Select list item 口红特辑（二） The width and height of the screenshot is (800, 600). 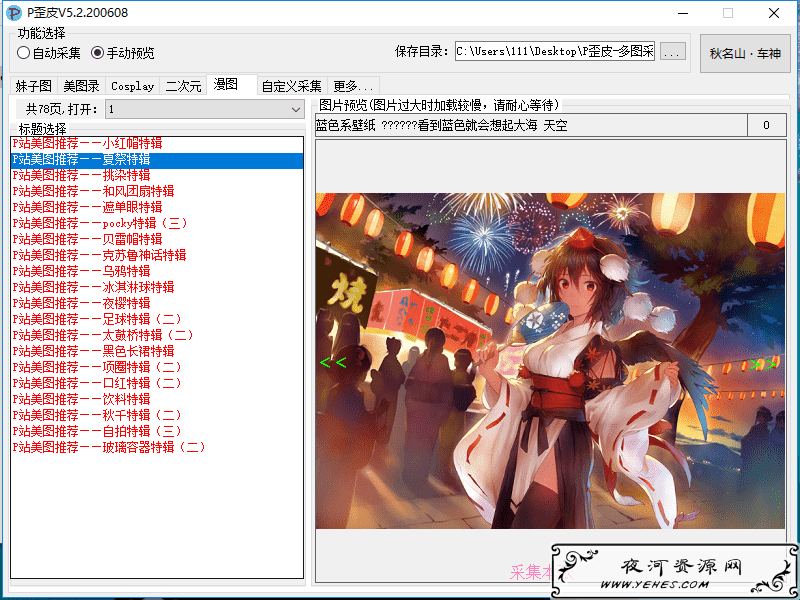pos(157,383)
